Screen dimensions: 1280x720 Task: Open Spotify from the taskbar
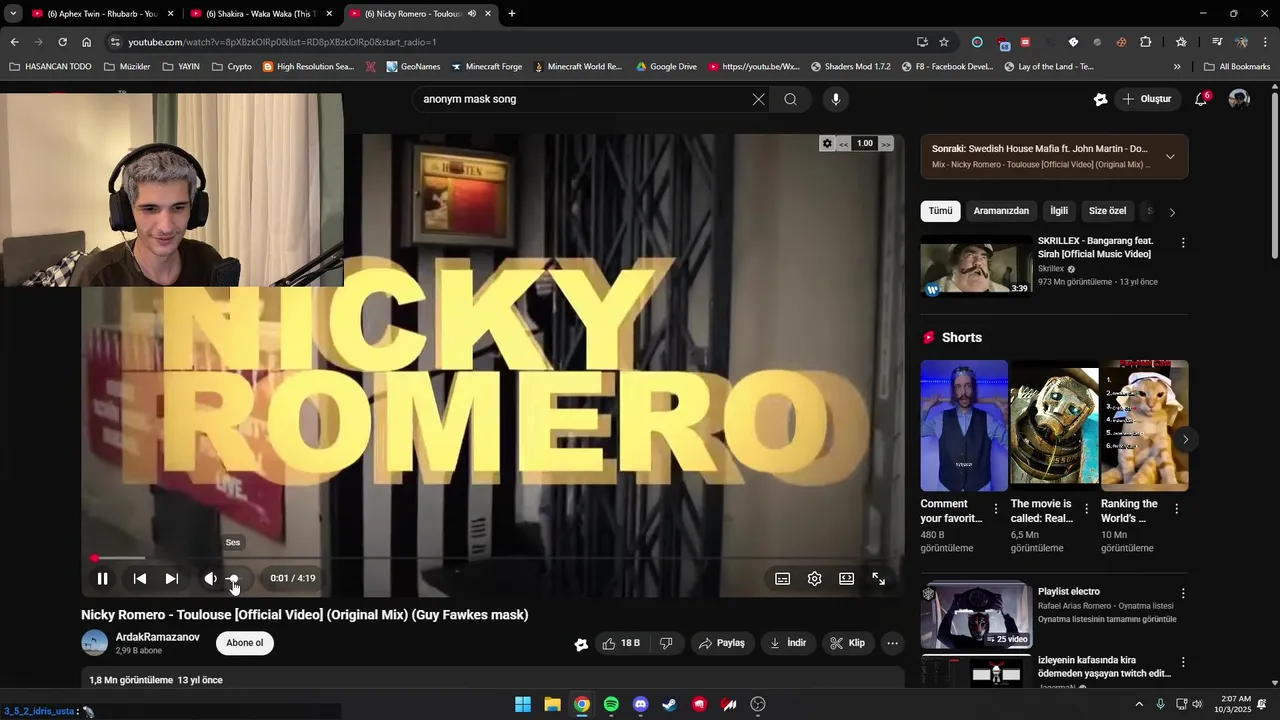pyautogui.click(x=611, y=705)
